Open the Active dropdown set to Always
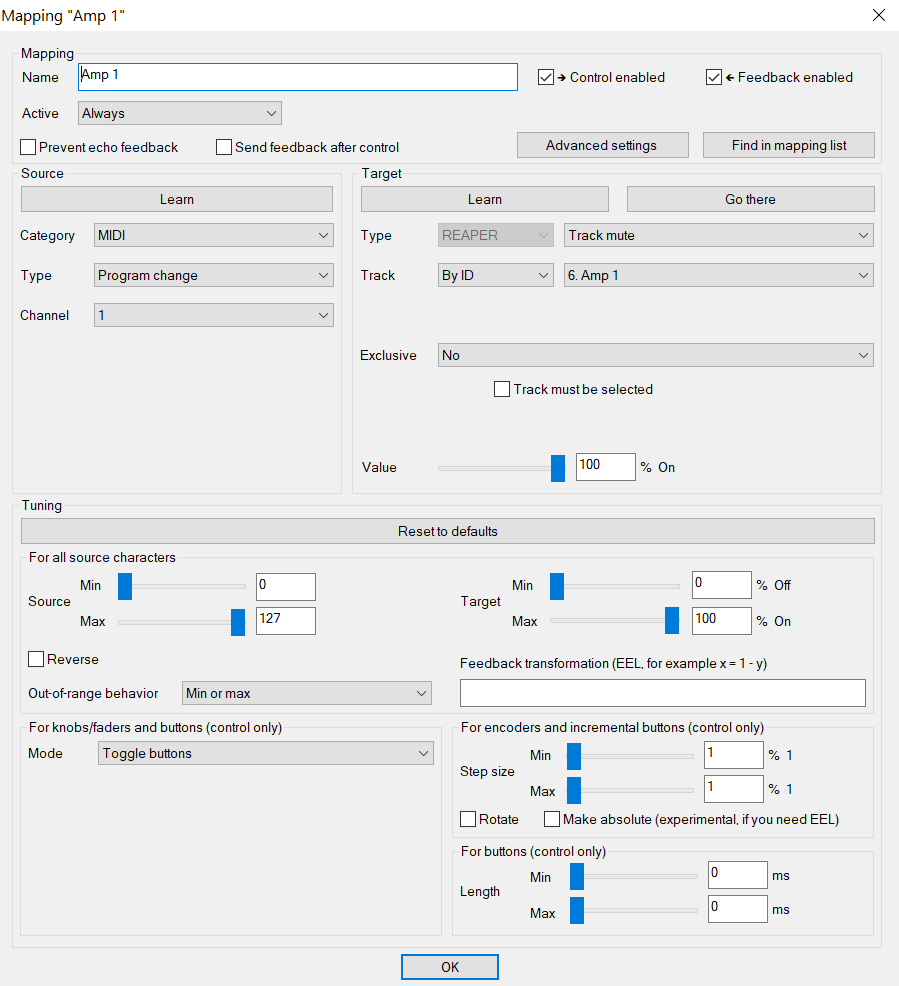Viewport: 899px width, 986px height. pos(179,113)
